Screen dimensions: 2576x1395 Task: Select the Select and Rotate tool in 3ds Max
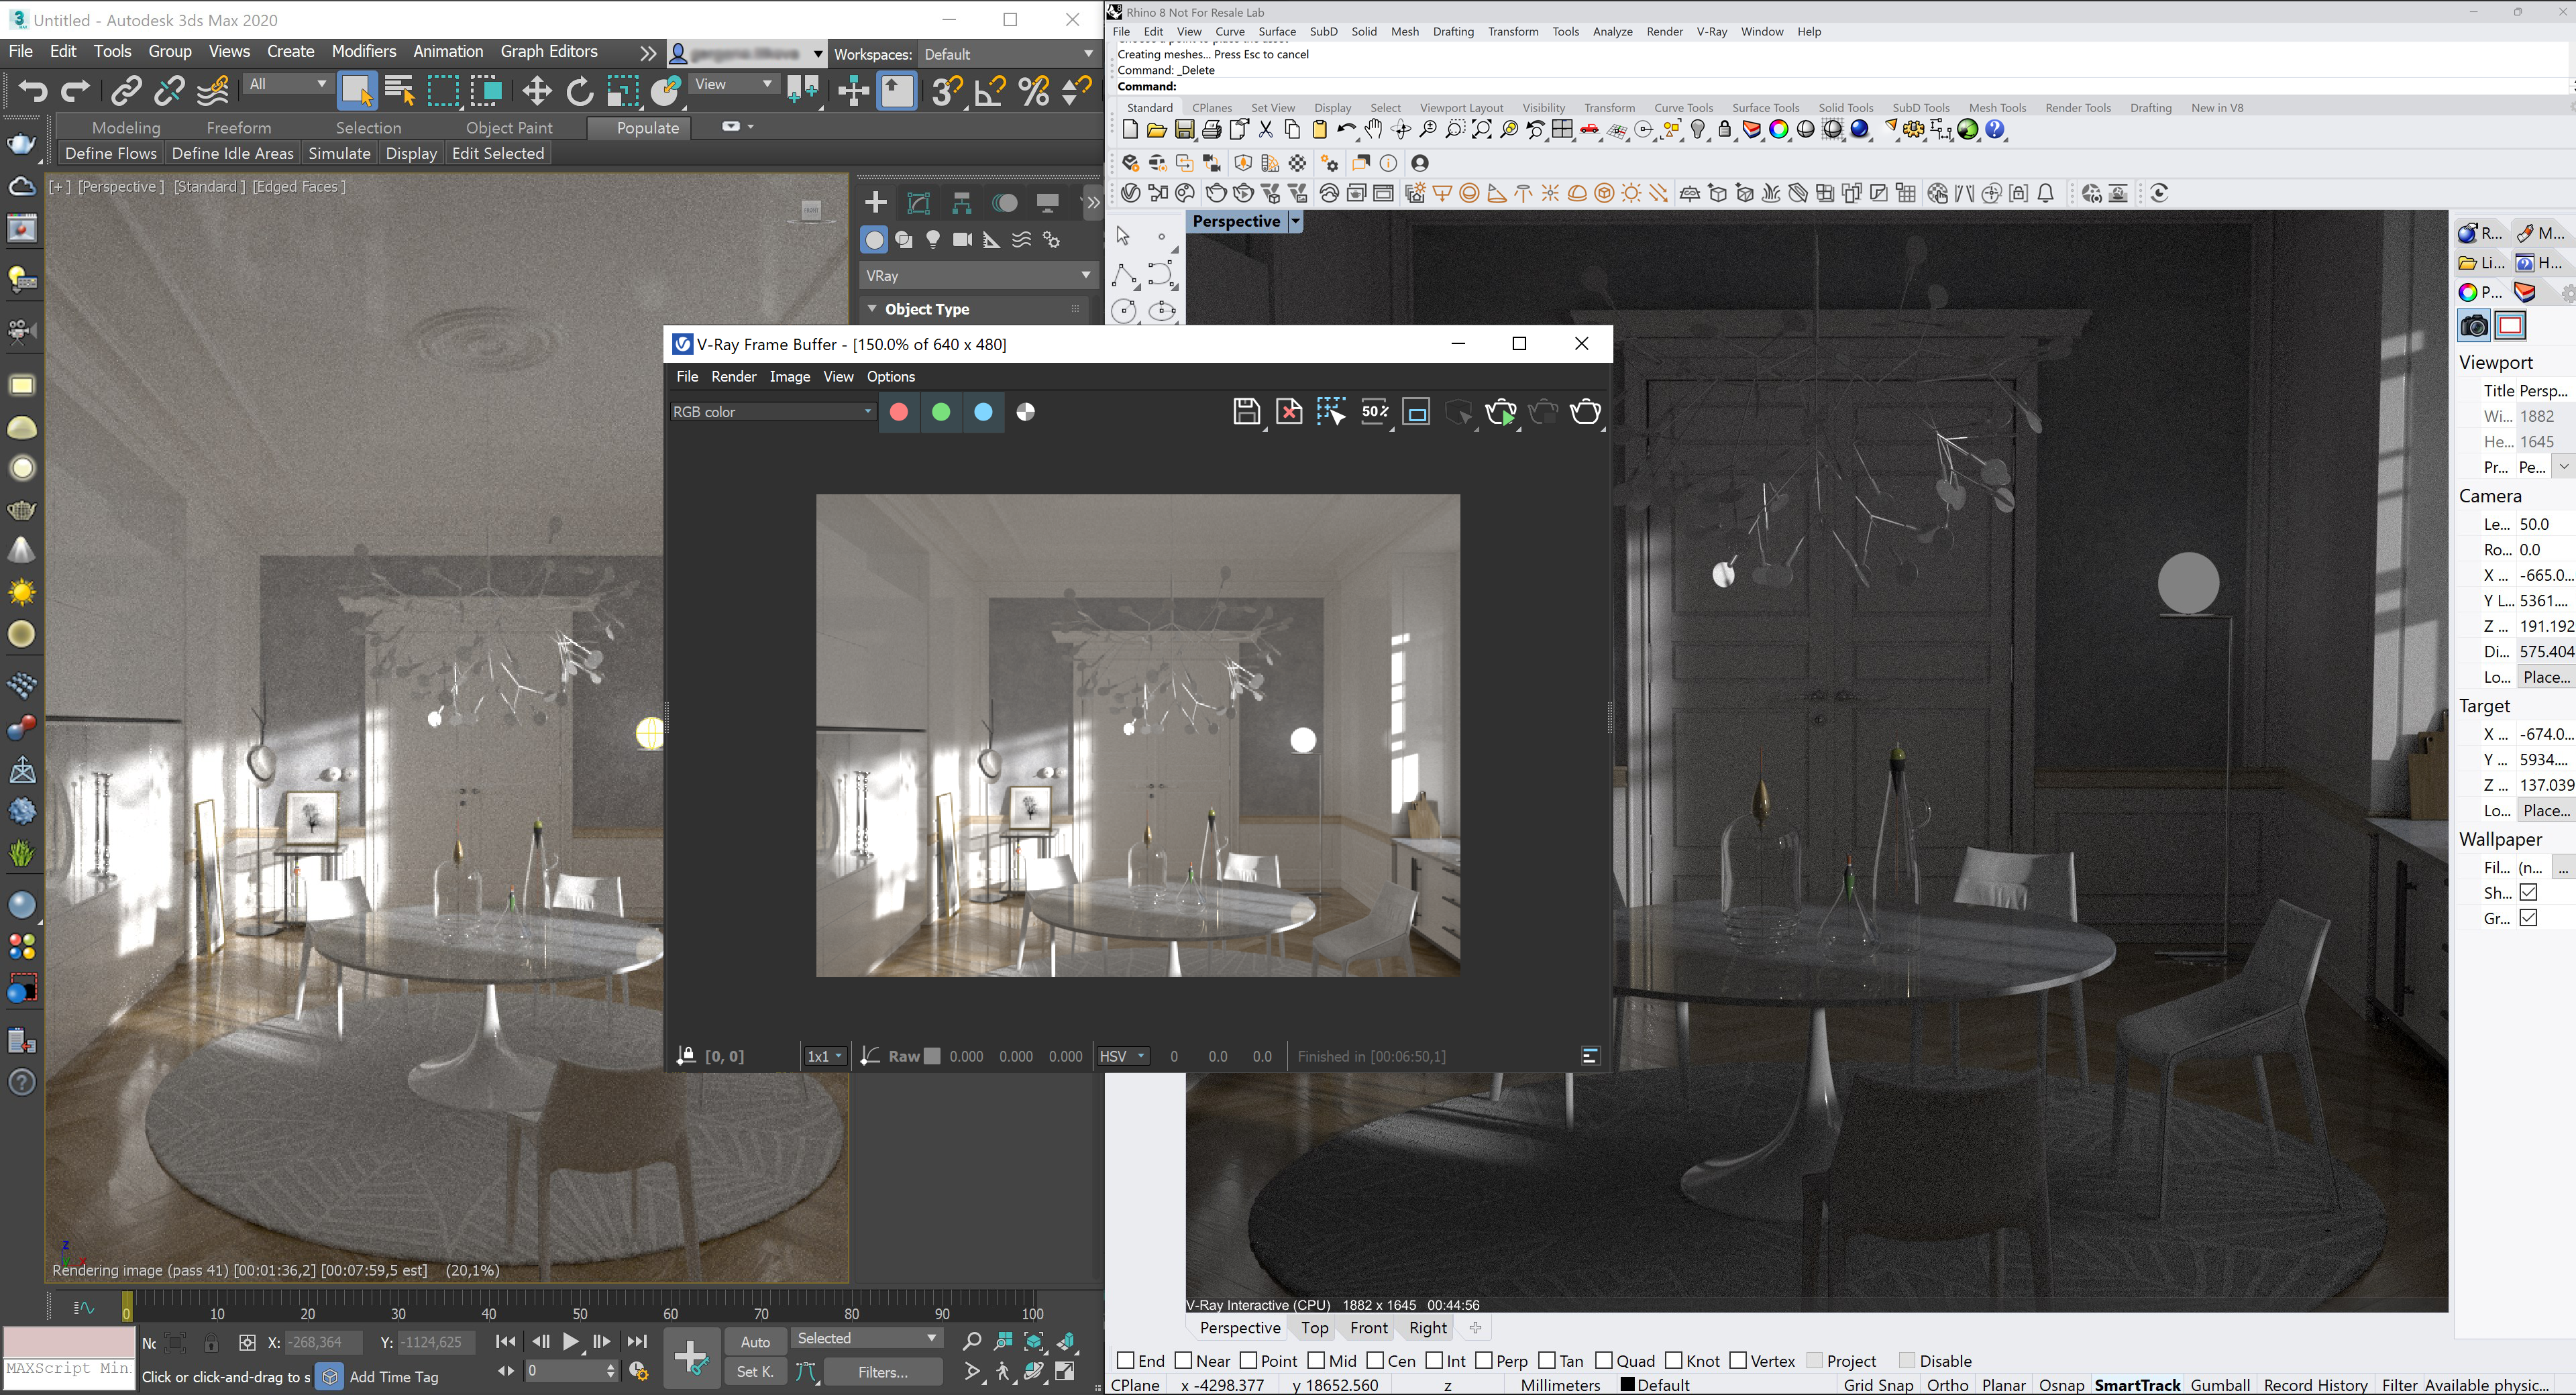[579, 92]
